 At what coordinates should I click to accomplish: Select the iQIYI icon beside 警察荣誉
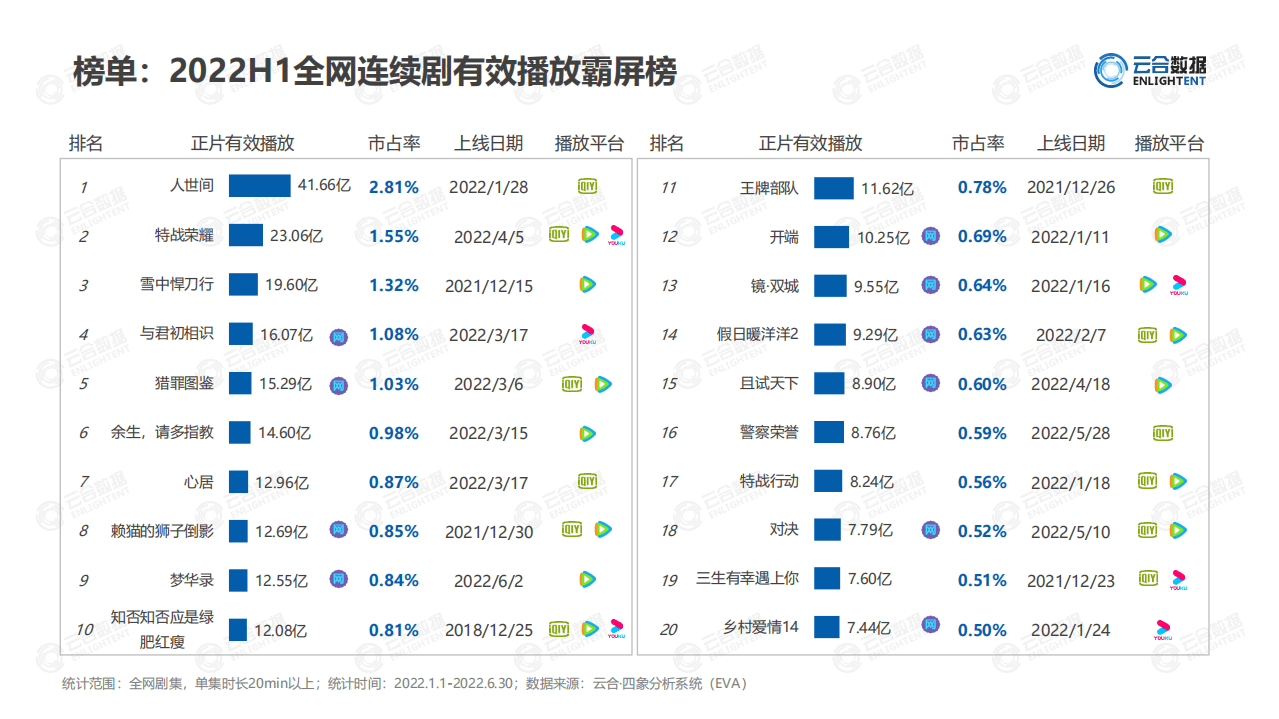coord(1162,433)
